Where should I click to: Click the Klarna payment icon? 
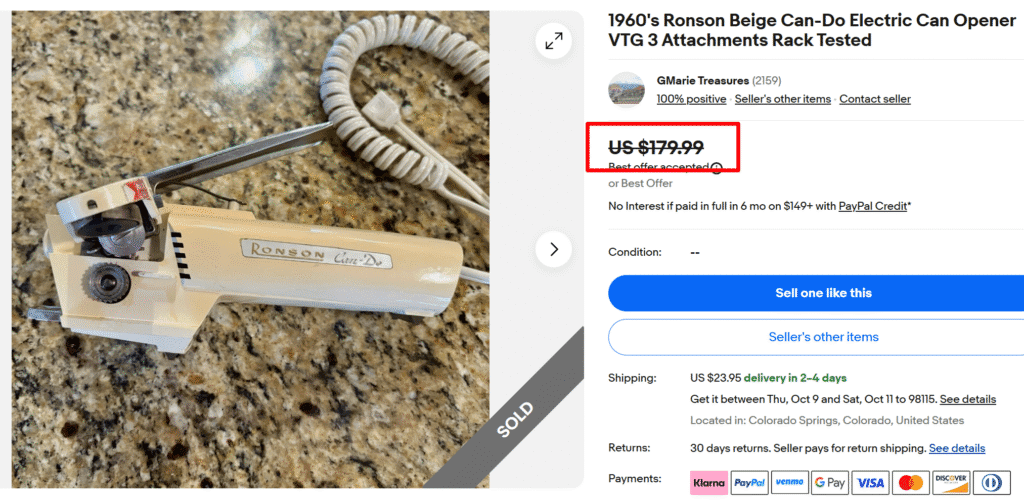pyautogui.click(x=708, y=483)
